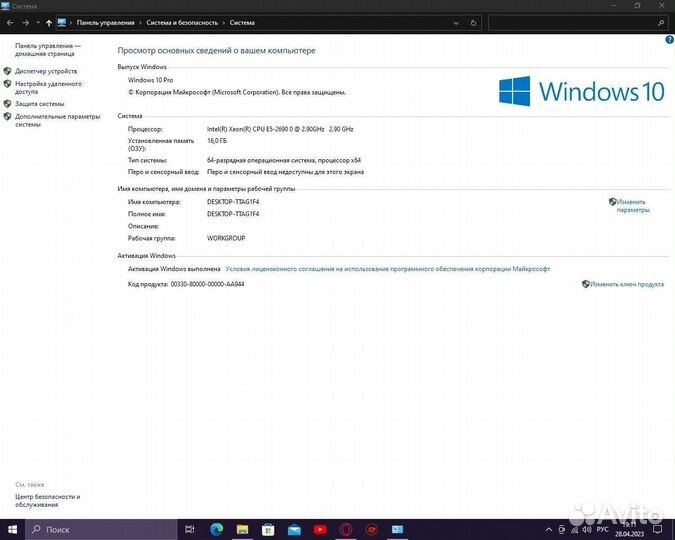Screen dimensions: 675x540
Task: Click installed memory value '16,0 ГБ'
Action: (x=217, y=141)
